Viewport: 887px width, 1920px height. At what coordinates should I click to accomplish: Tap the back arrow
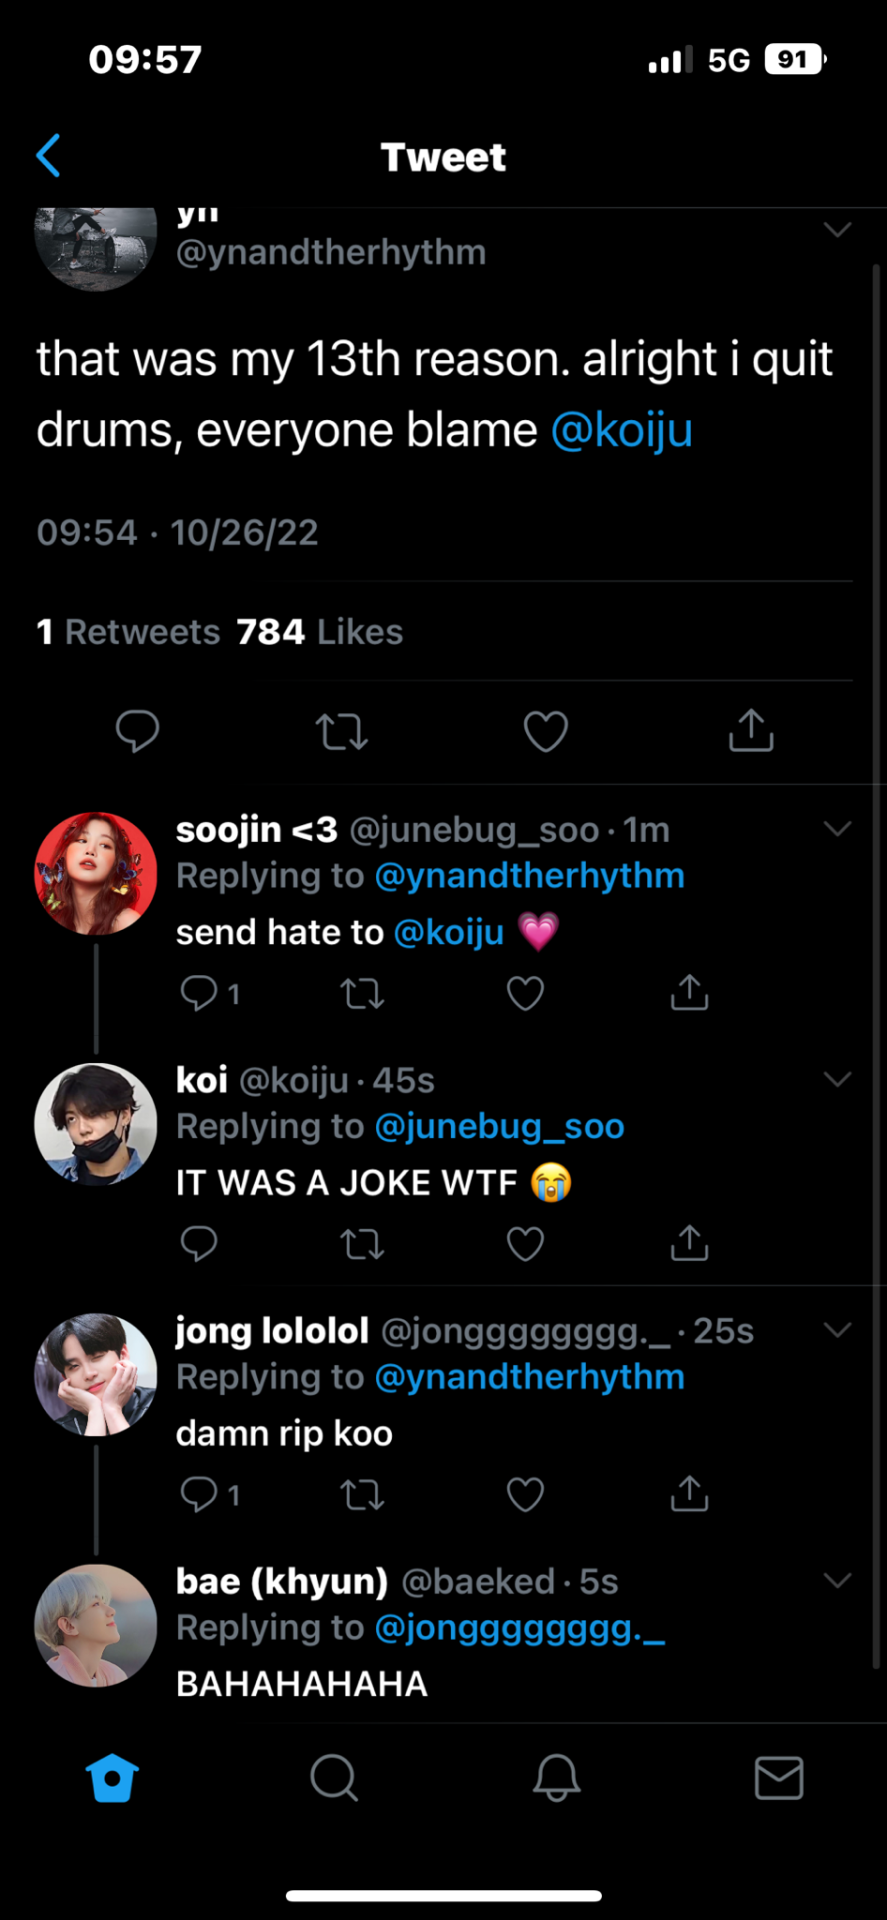tap(49, 156)
